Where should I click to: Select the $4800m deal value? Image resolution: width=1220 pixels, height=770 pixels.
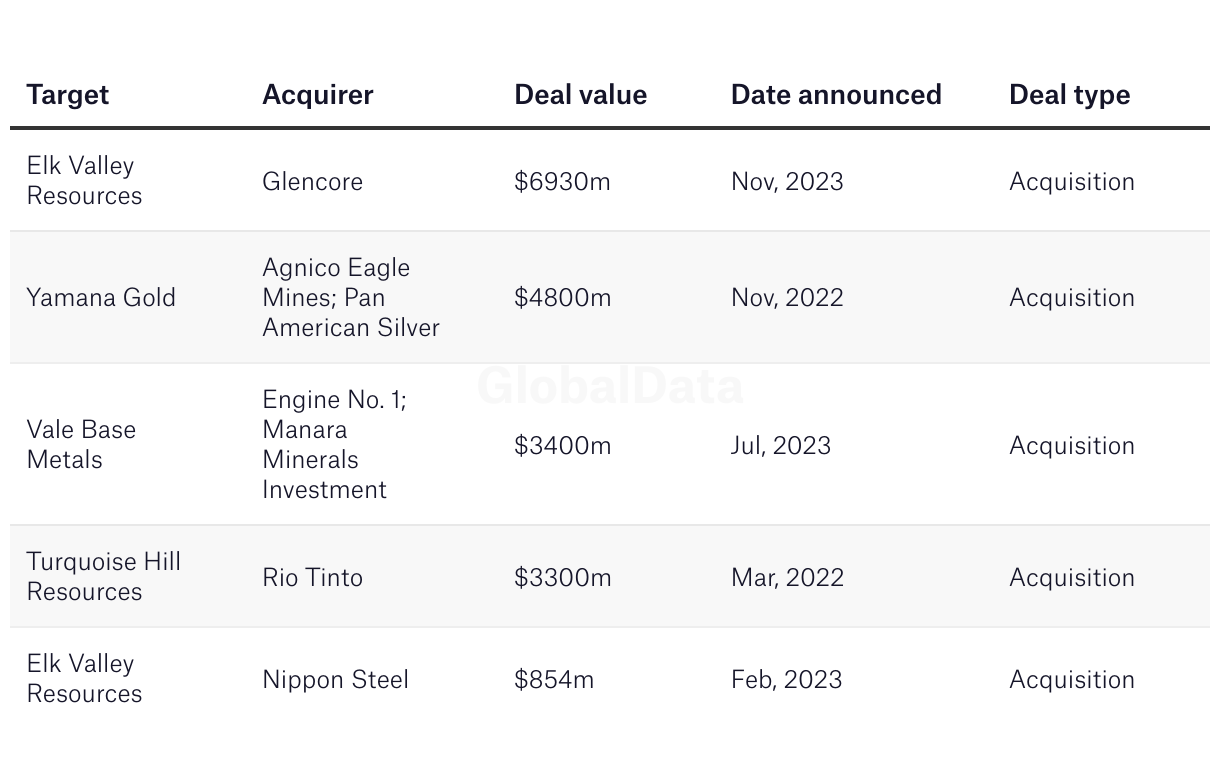point(563,297)
